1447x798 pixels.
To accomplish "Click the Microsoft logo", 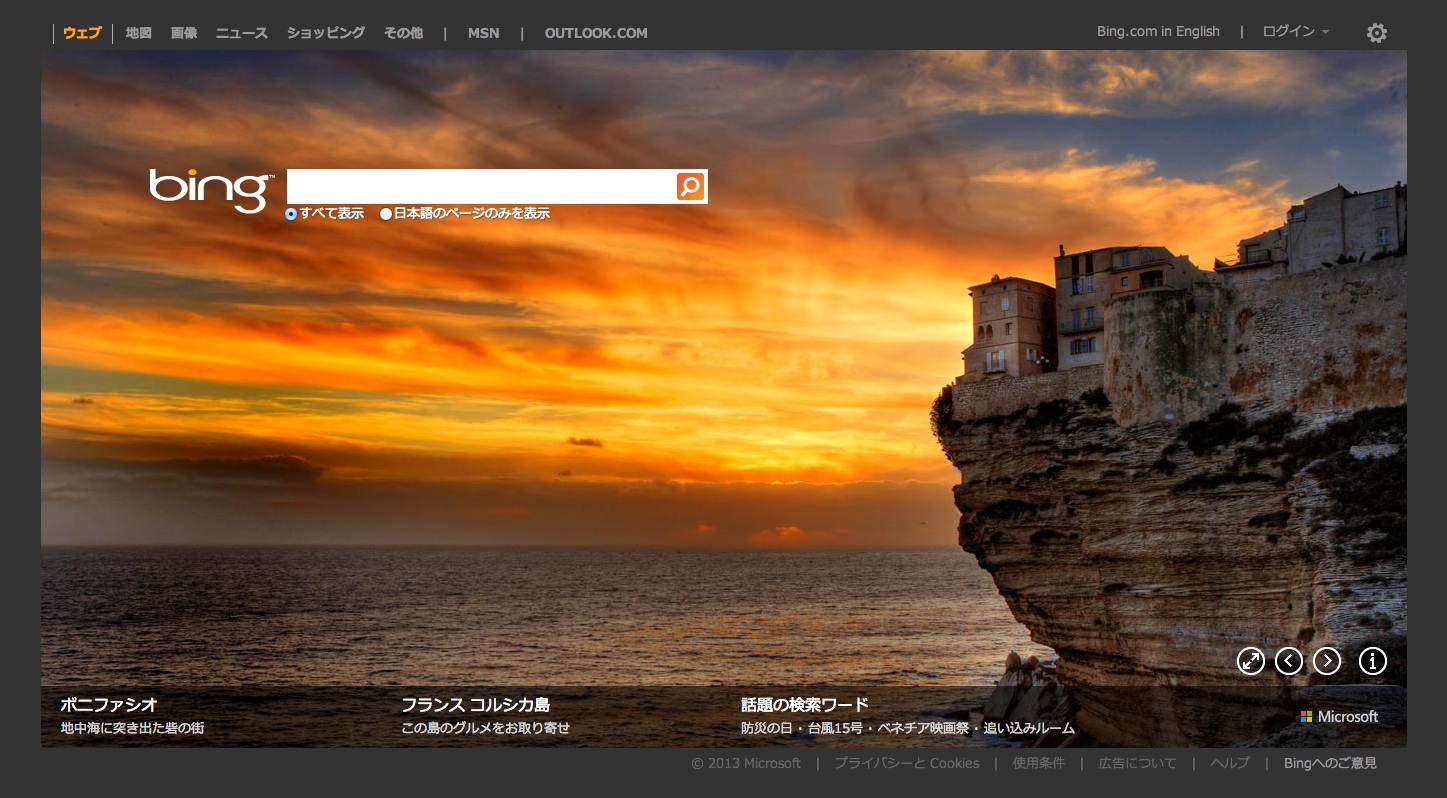I will click(x=1339, y=717).
